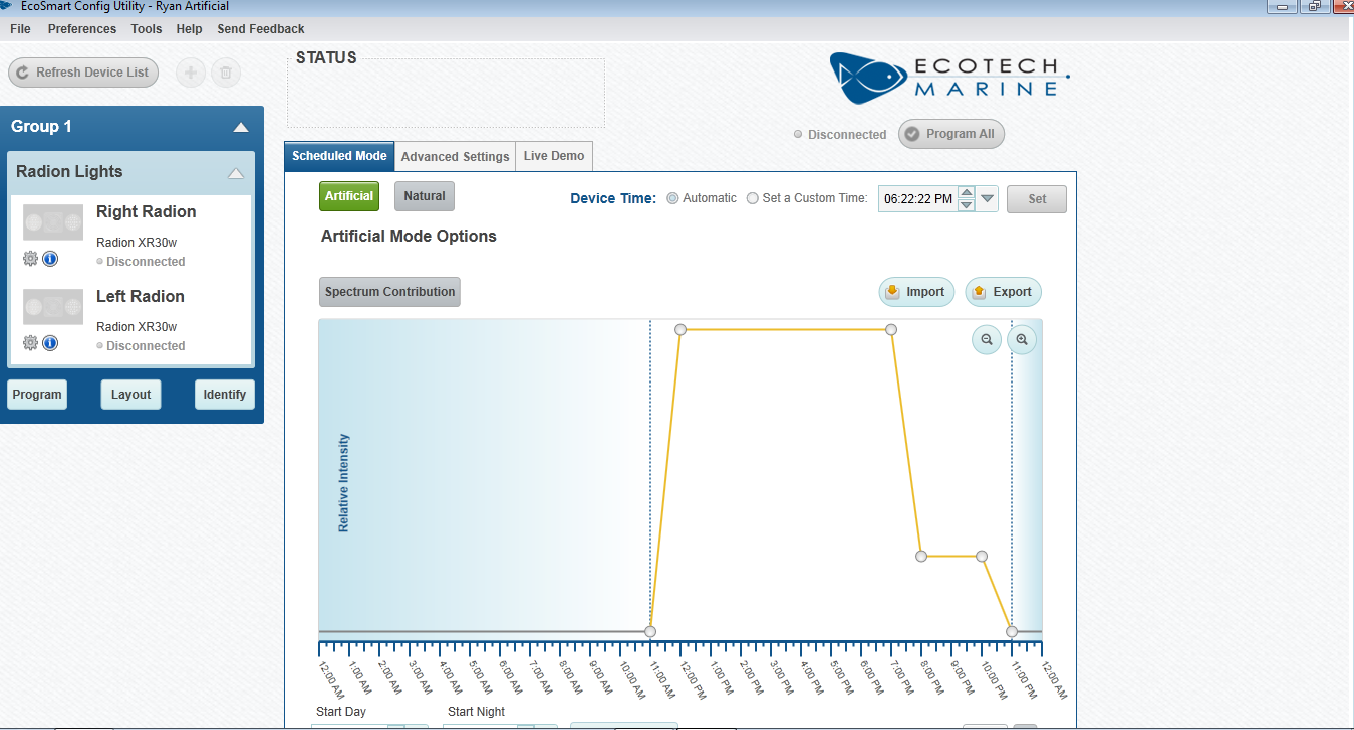Open info icon for Right Radion
1354x730 pixels.
(x=50, y=259)
